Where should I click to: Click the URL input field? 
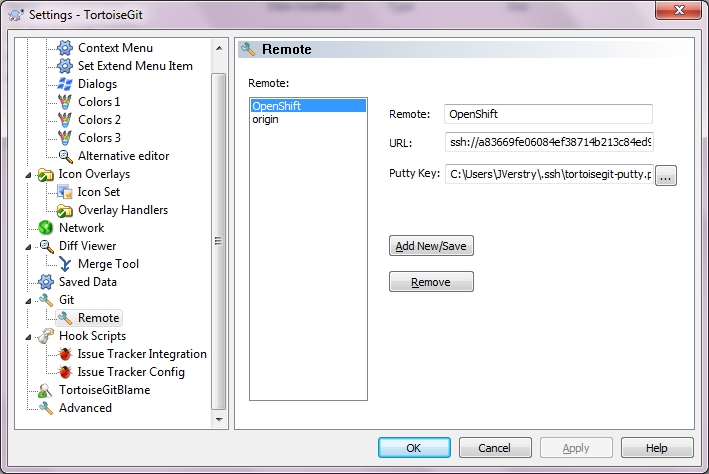[x=549, y=142]
